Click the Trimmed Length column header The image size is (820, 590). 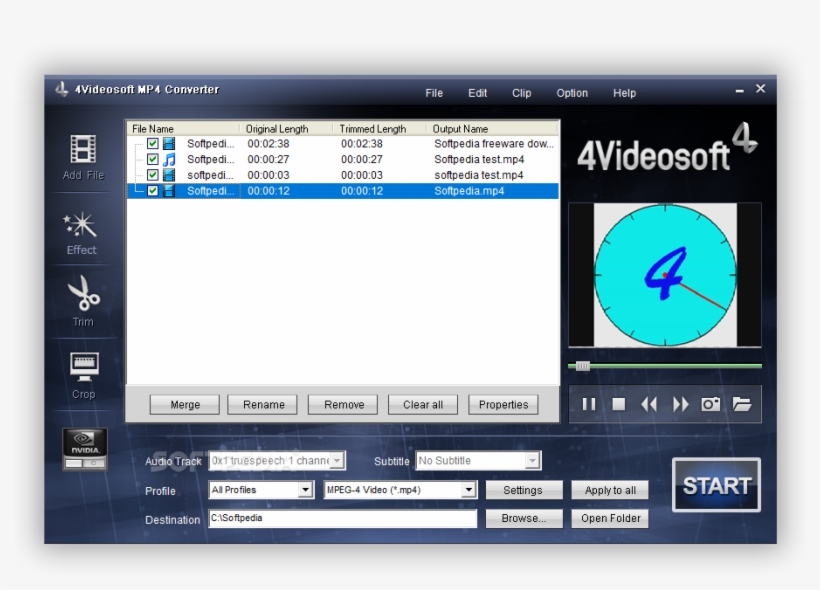[380, 129]
